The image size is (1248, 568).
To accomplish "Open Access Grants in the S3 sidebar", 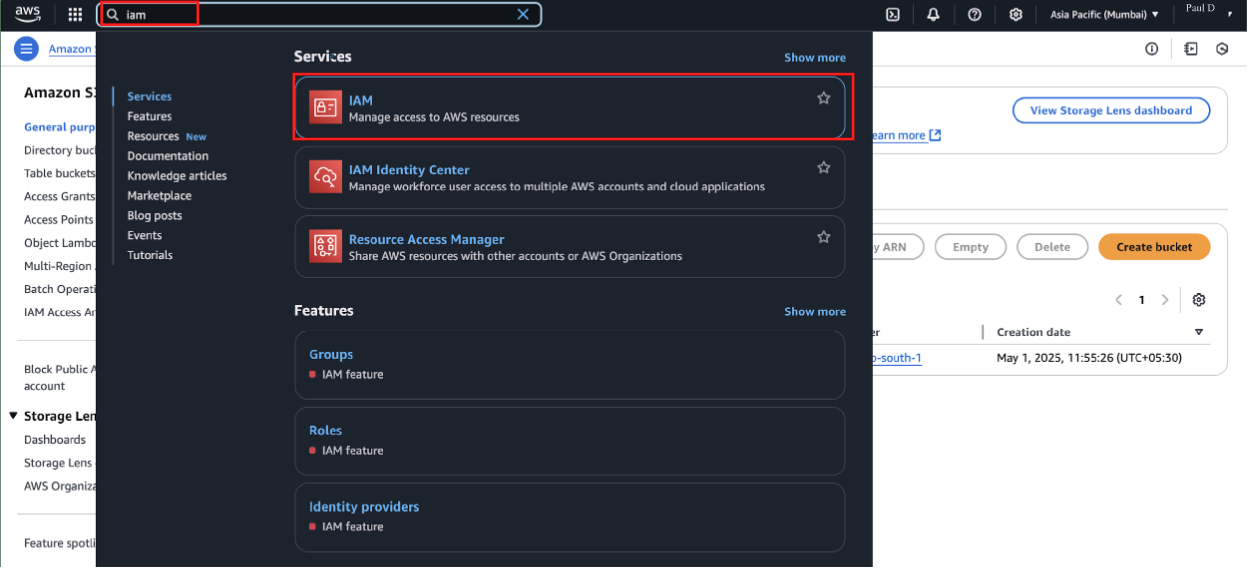I will point(60,197).
